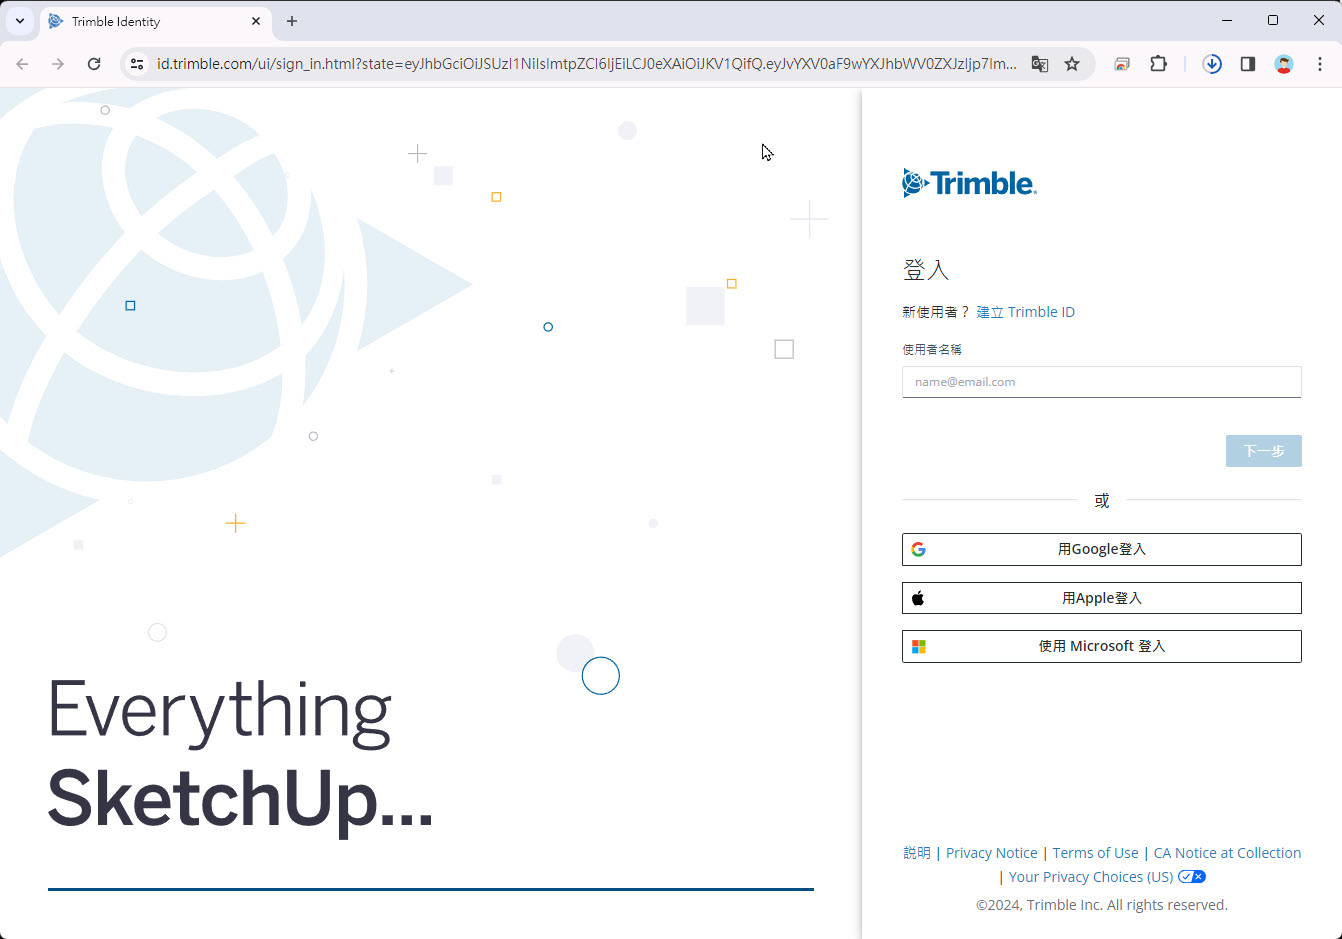Viewport: 1342px width, 939px height.
Task: Open the extensions puzzle icon
Action: point(1158,64)
